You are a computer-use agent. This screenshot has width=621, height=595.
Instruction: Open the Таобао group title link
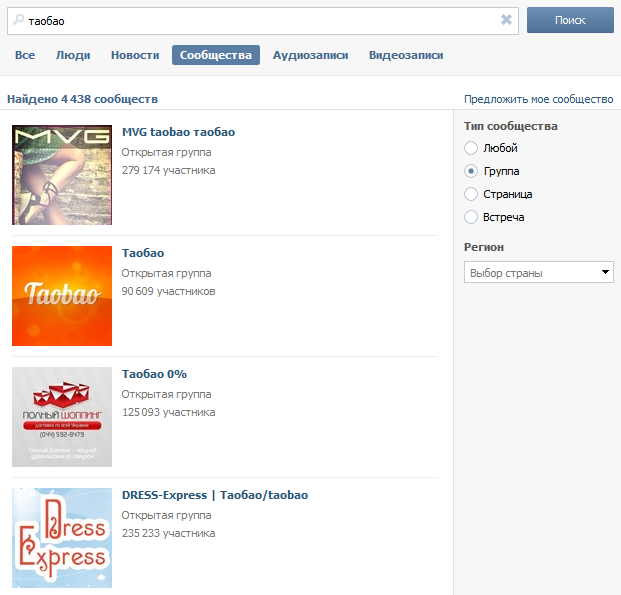[143, 253]
